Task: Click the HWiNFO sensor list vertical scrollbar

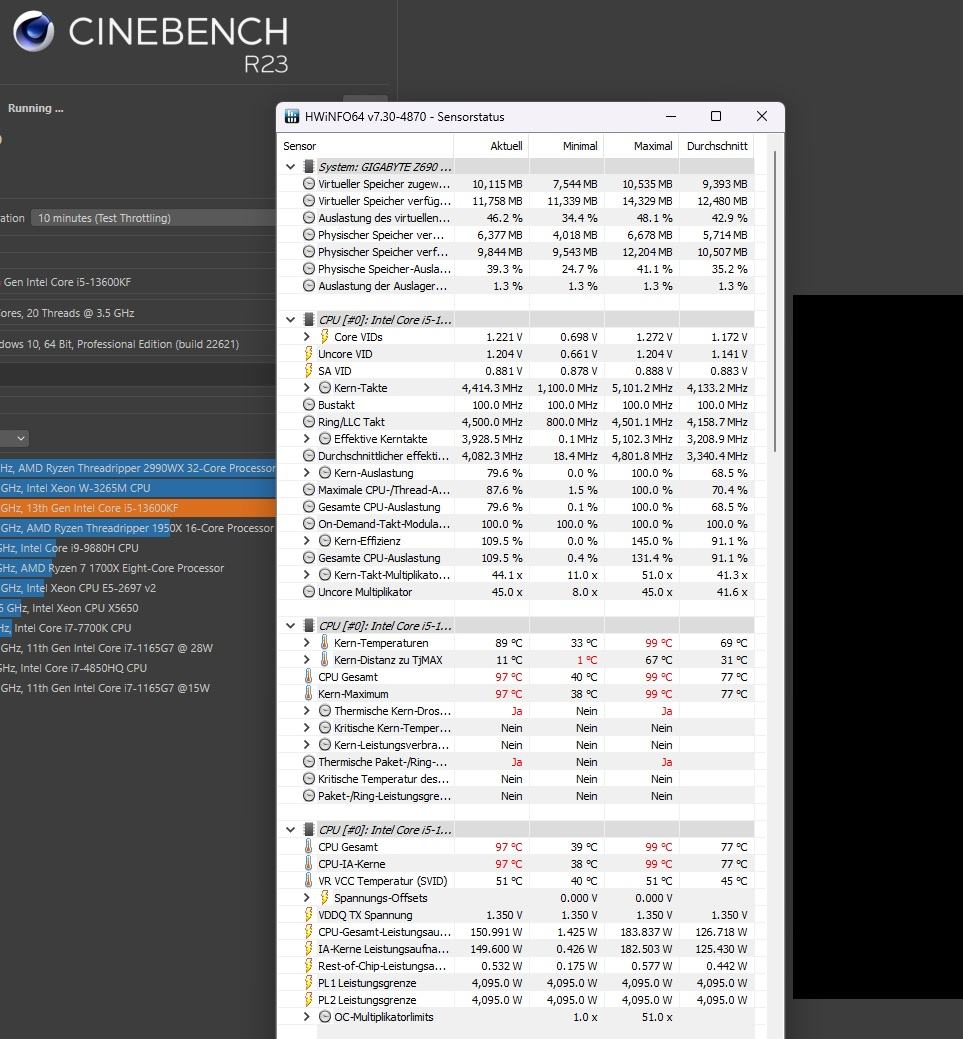Action: click(774, 301)
